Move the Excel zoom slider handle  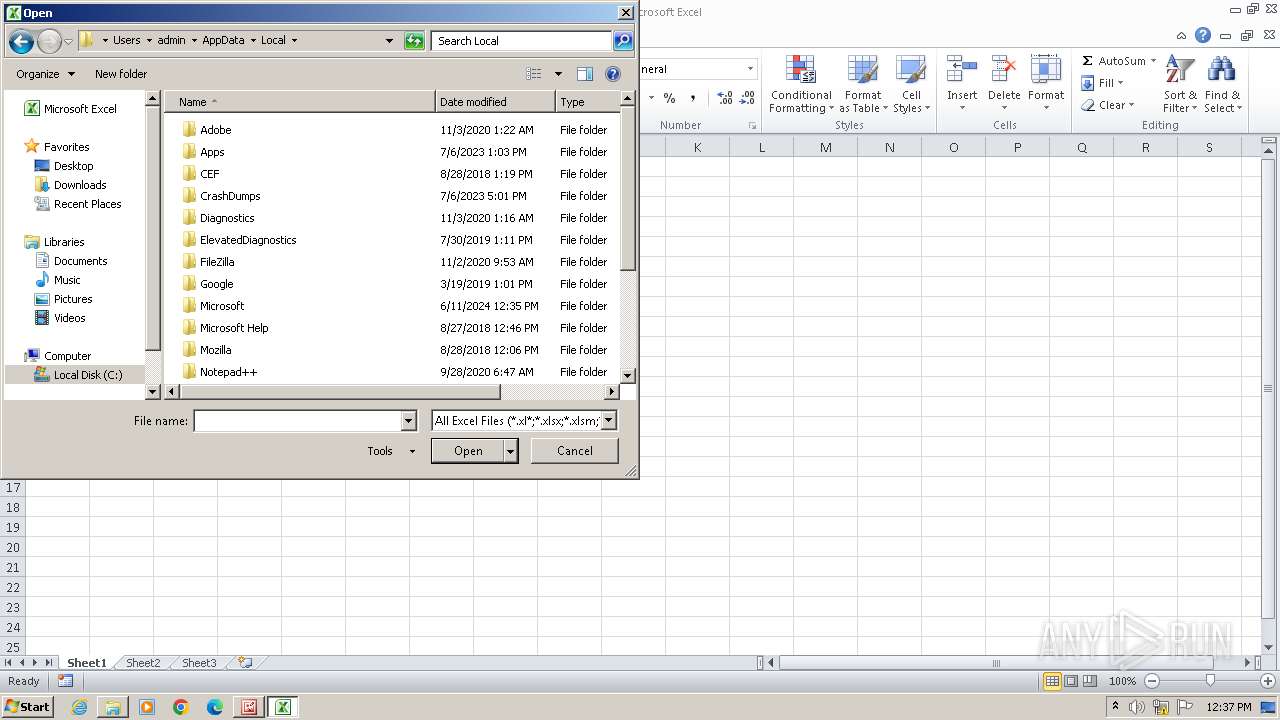coord(1210,681)
